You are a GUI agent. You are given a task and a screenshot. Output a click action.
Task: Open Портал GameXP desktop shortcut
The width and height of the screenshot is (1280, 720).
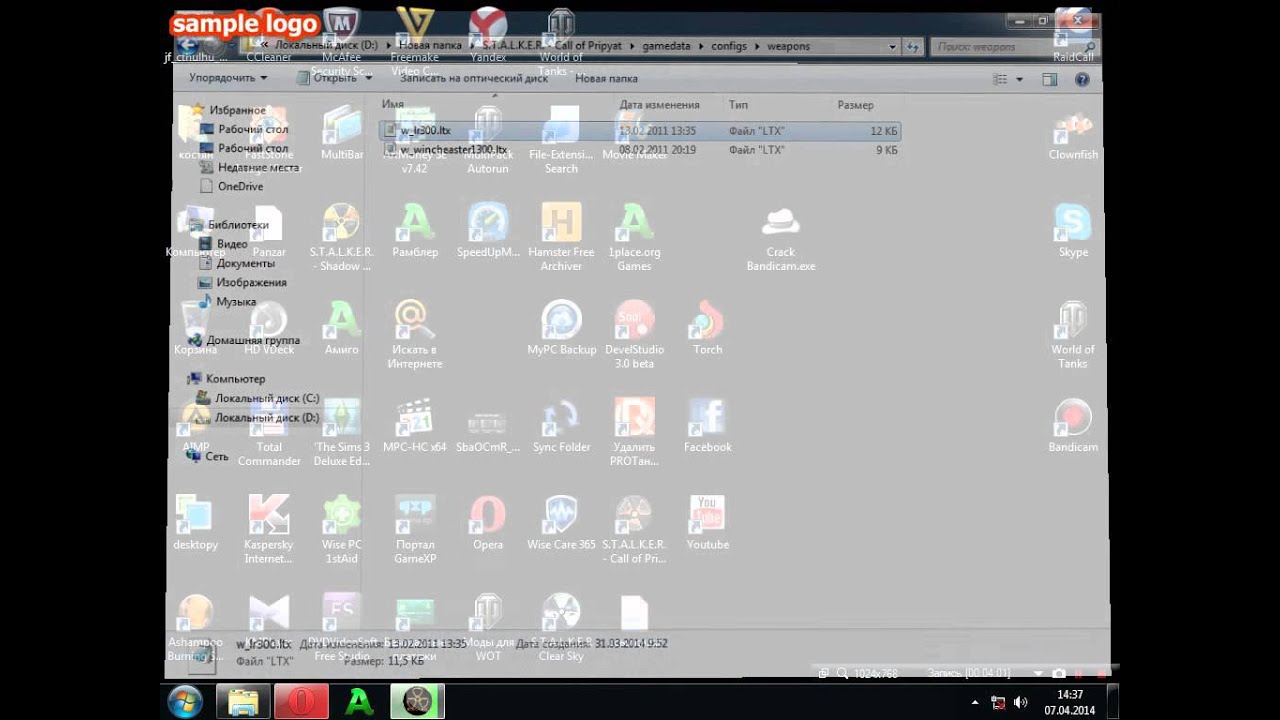[x=415, y=530]
